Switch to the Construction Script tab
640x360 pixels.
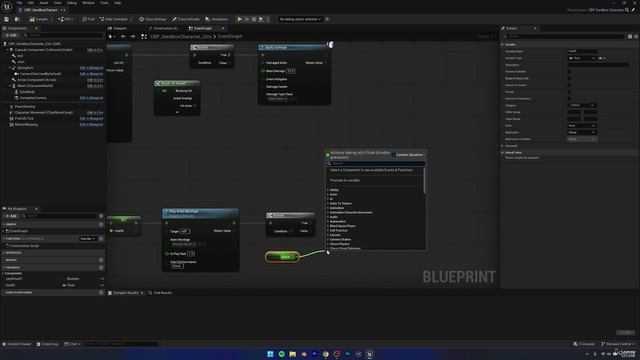[164, 28]
